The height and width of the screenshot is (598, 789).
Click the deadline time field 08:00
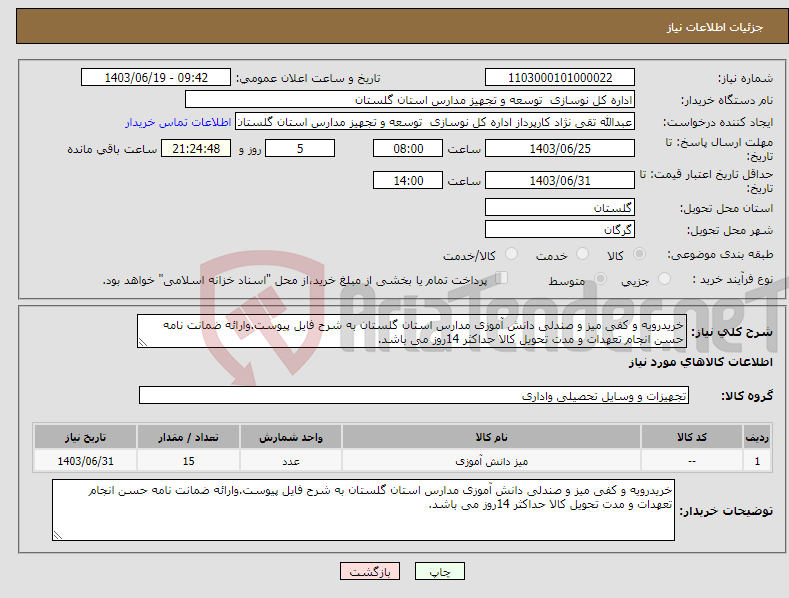click(x=408, y=148)
